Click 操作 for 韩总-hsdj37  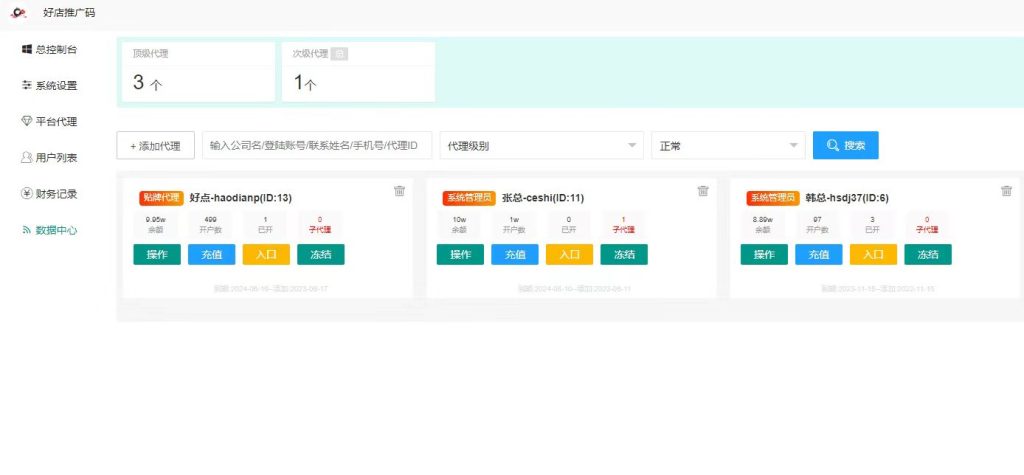coord(764,255)
